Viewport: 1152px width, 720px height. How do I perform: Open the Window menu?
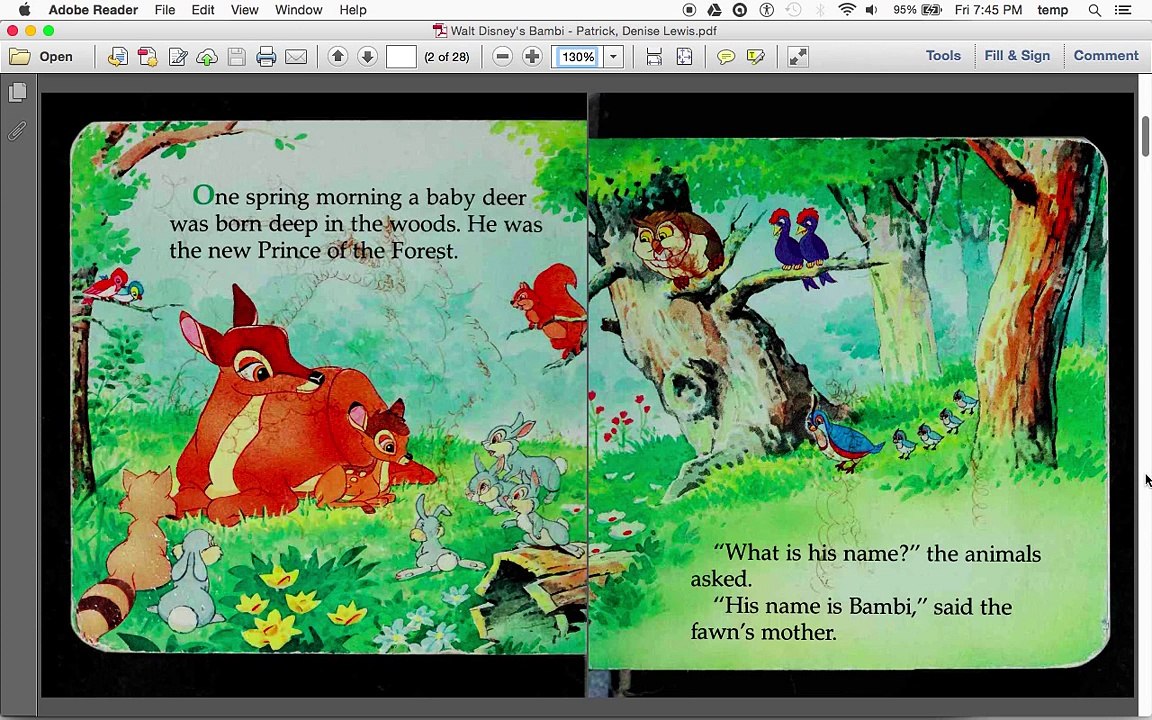click(x=298, y=10)
